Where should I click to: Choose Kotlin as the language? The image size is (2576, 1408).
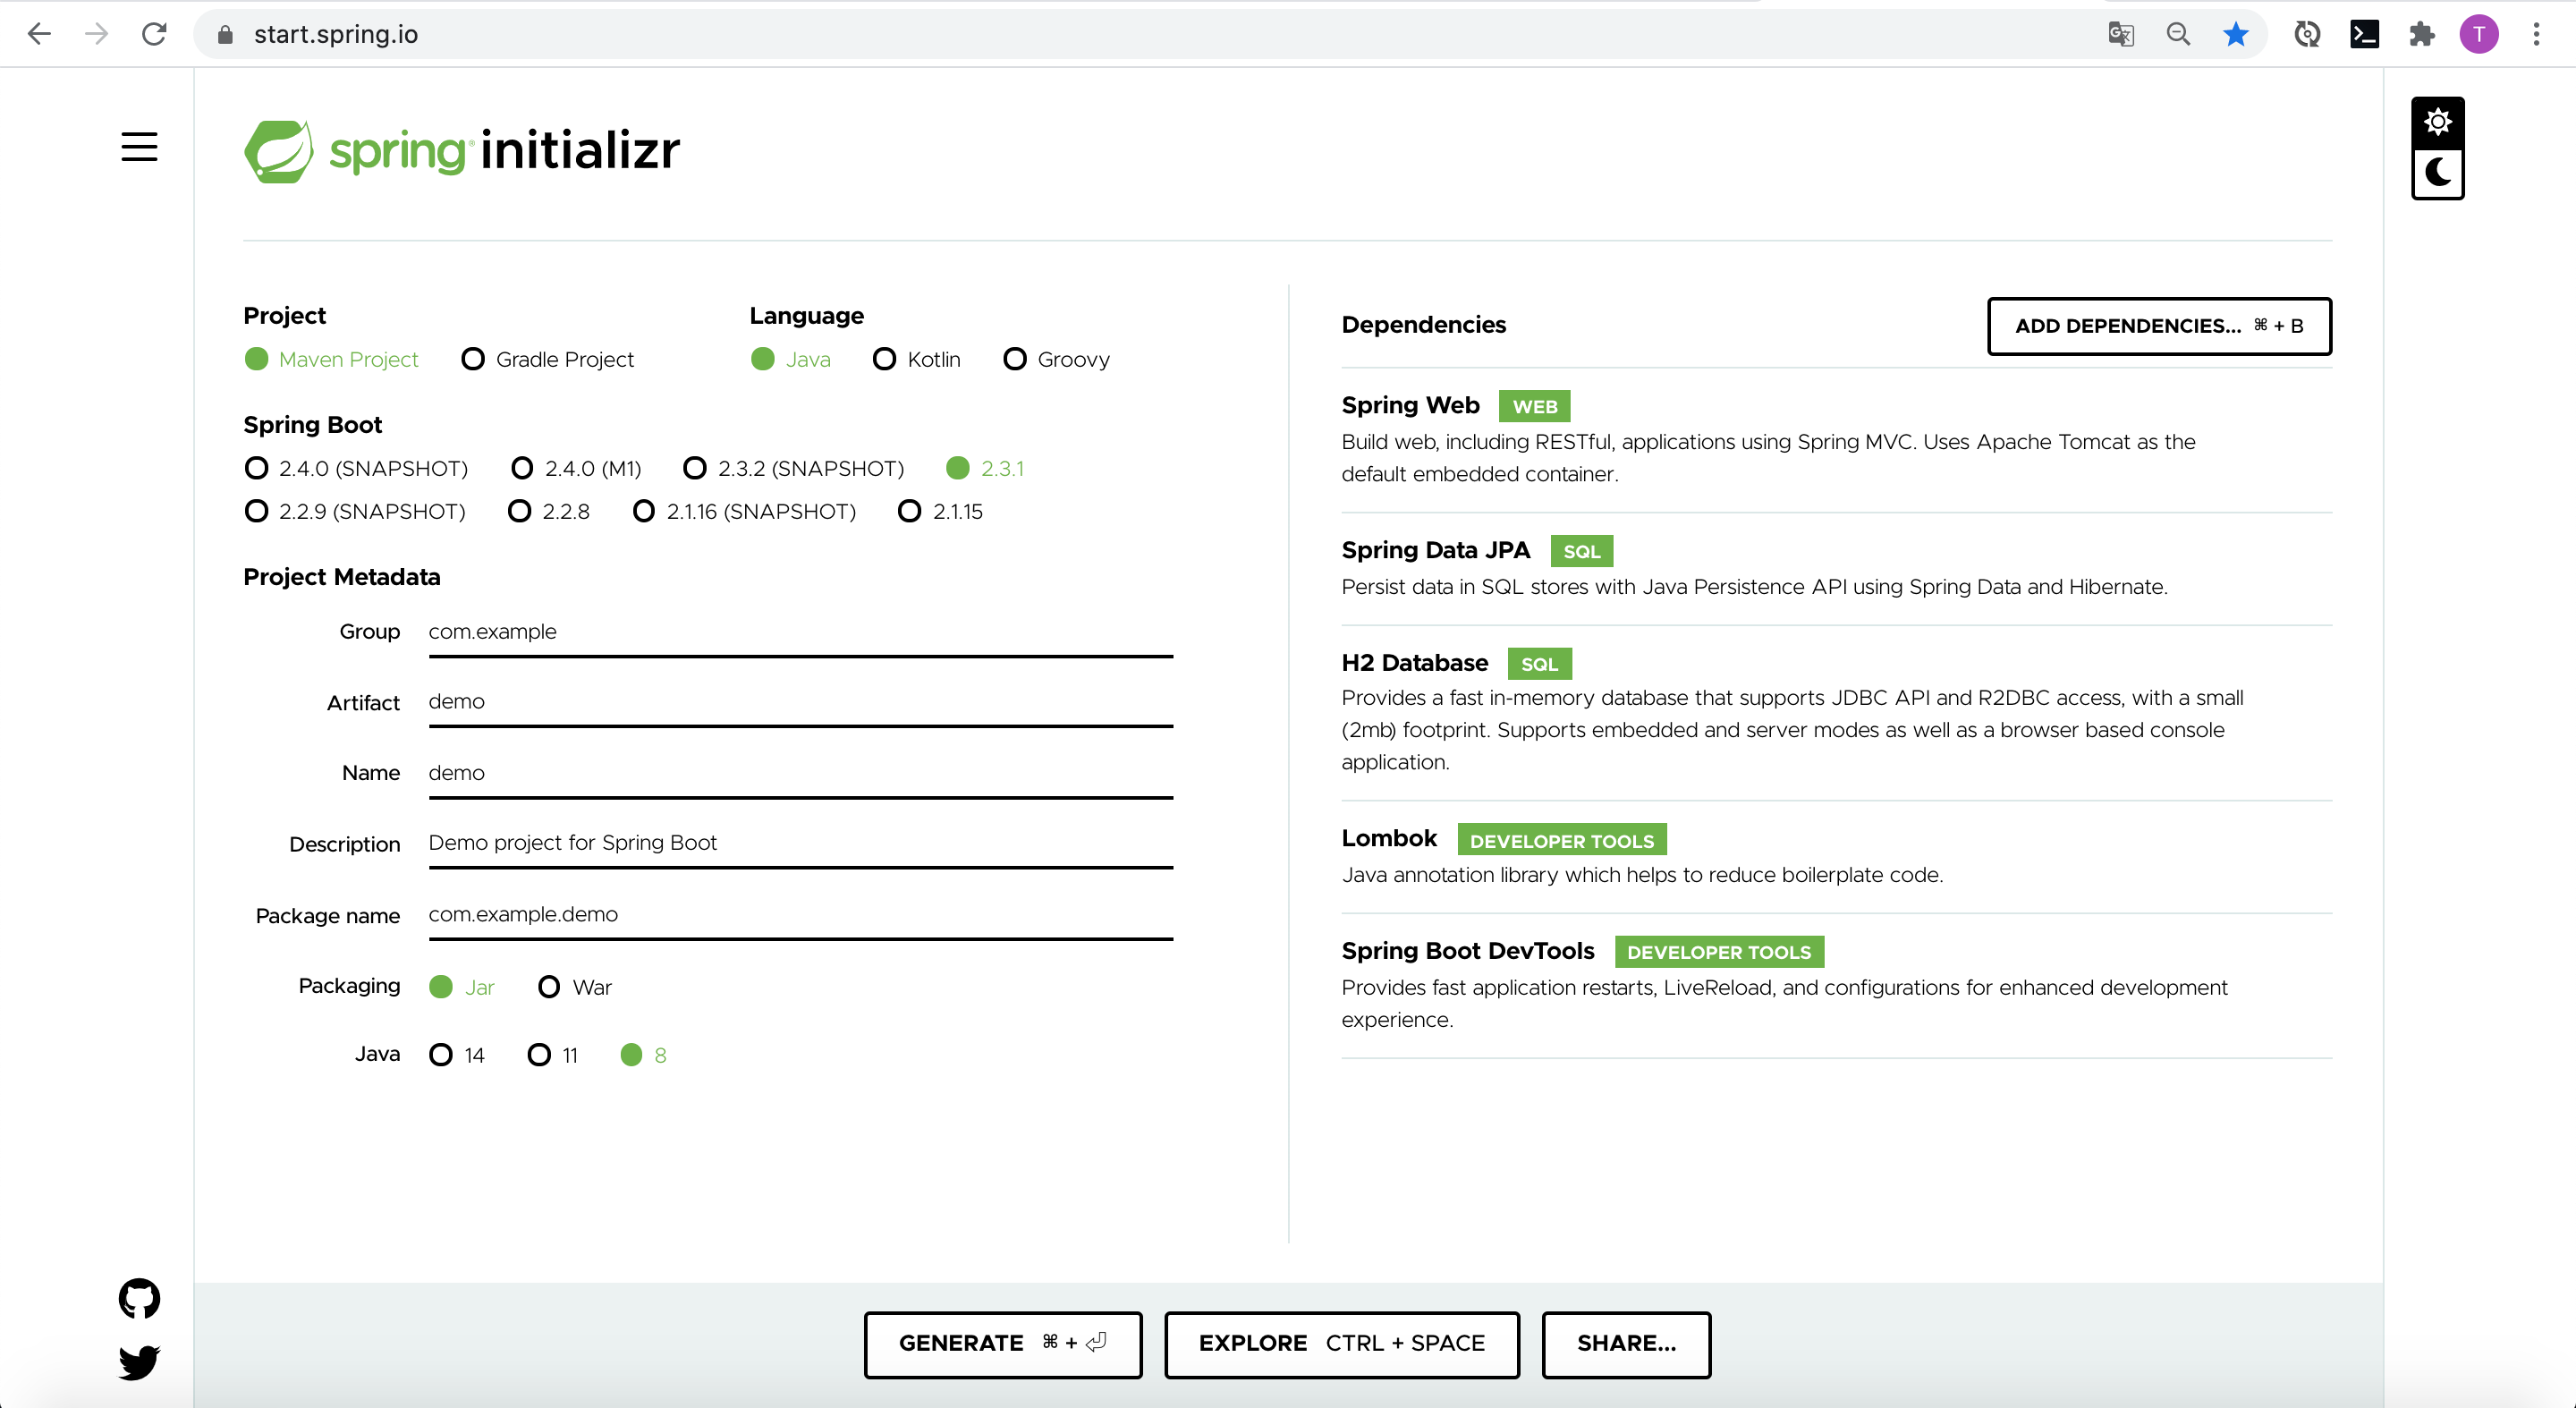(x=884, y=359)
